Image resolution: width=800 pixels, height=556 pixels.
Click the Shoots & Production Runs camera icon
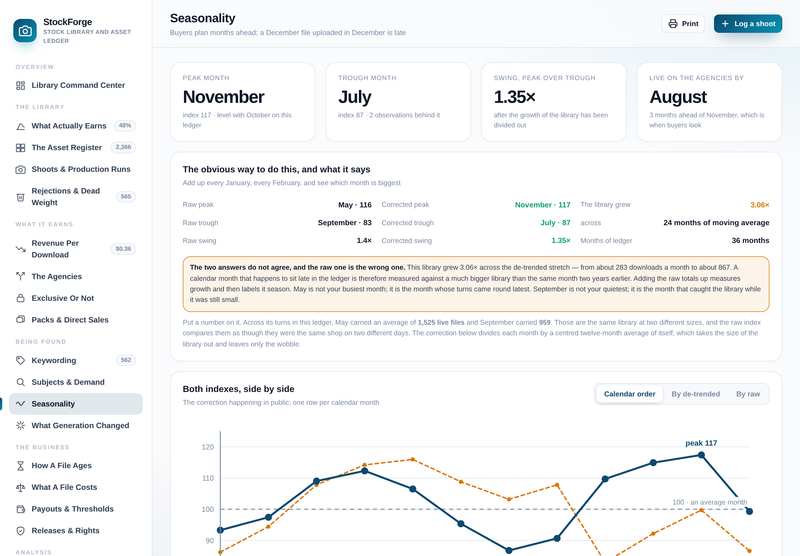pyautogui.click(x=20, y=169)
